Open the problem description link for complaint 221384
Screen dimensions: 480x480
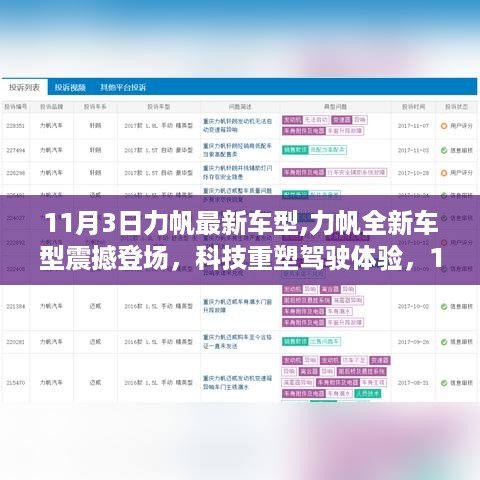(x=237, y=306)
